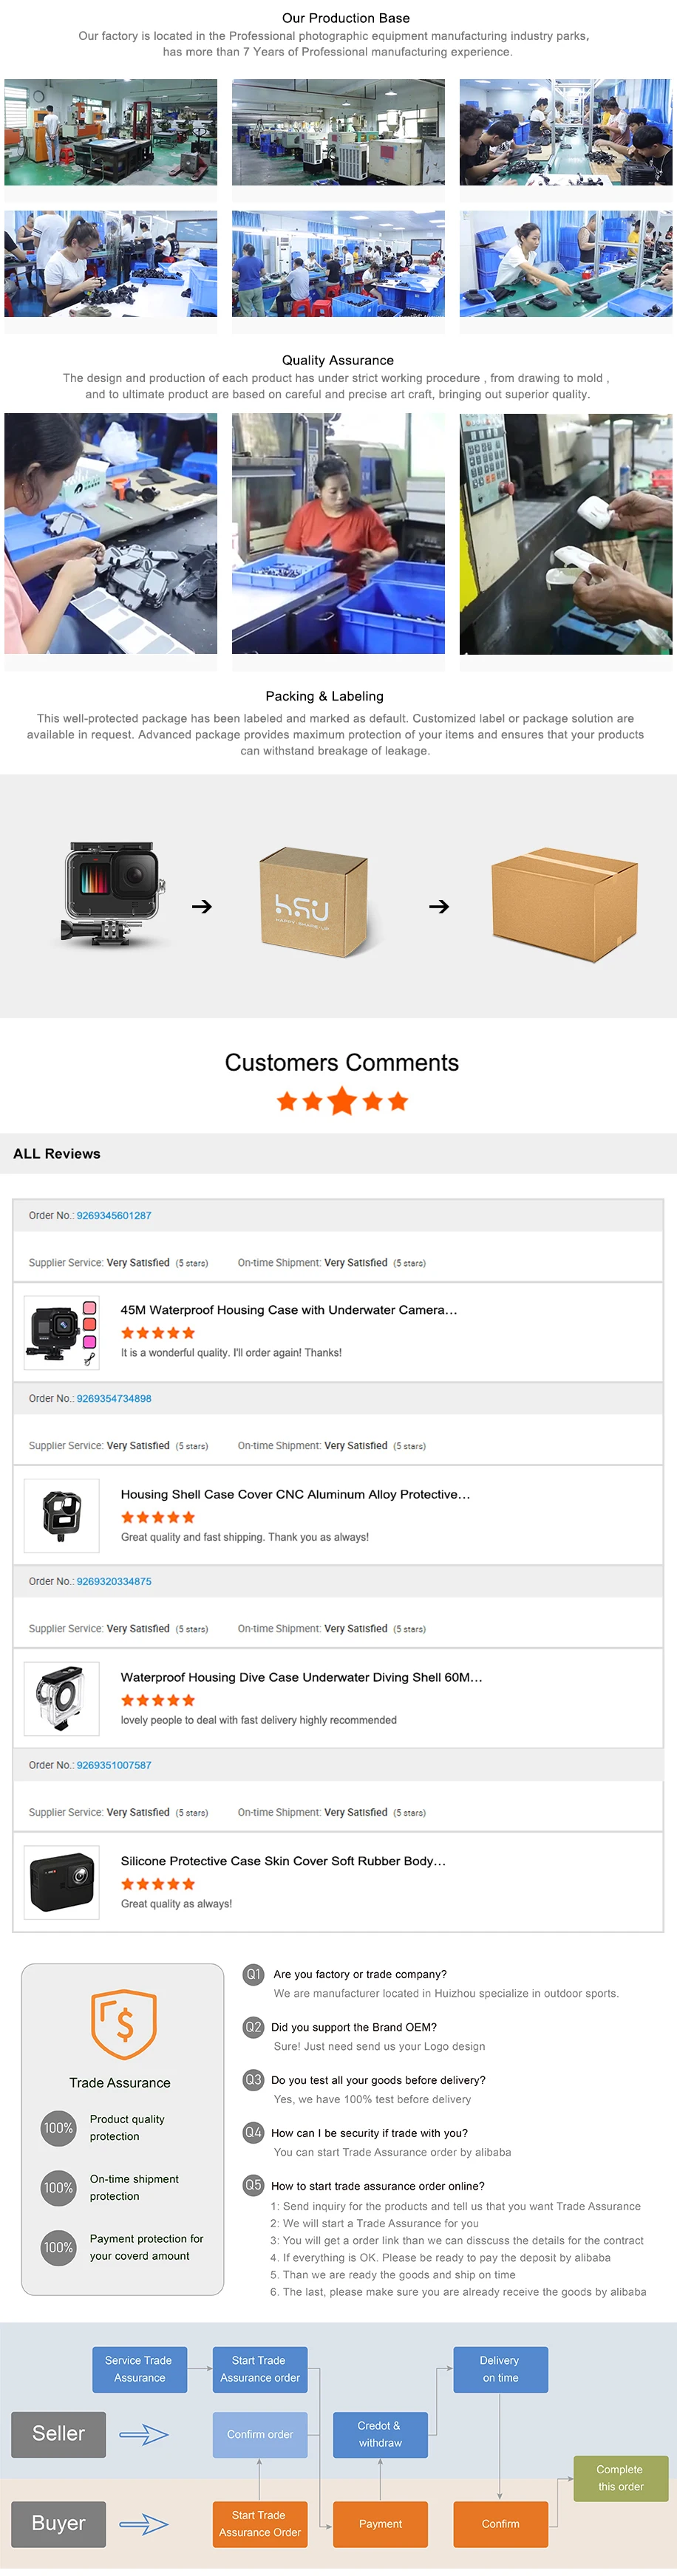Click the Q5 question badge
The height and width of the screenshot is (2576, 677).
pyautogui.click(x=254, y=2185)
